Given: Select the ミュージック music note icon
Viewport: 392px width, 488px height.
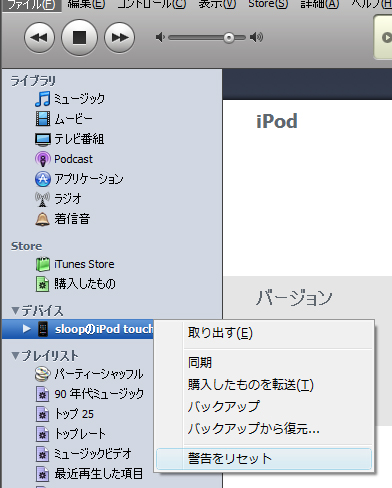Looking at the screenshot, I should point(43,99).
